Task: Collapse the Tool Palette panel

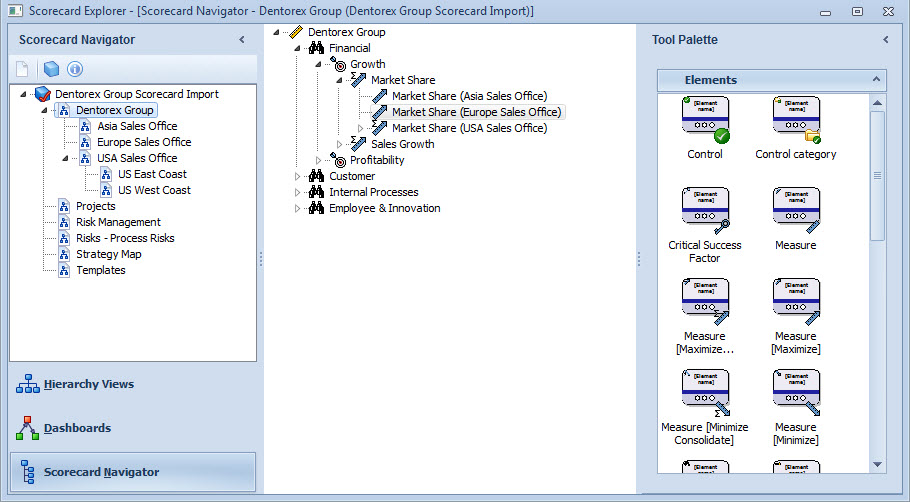Action: 885,40
